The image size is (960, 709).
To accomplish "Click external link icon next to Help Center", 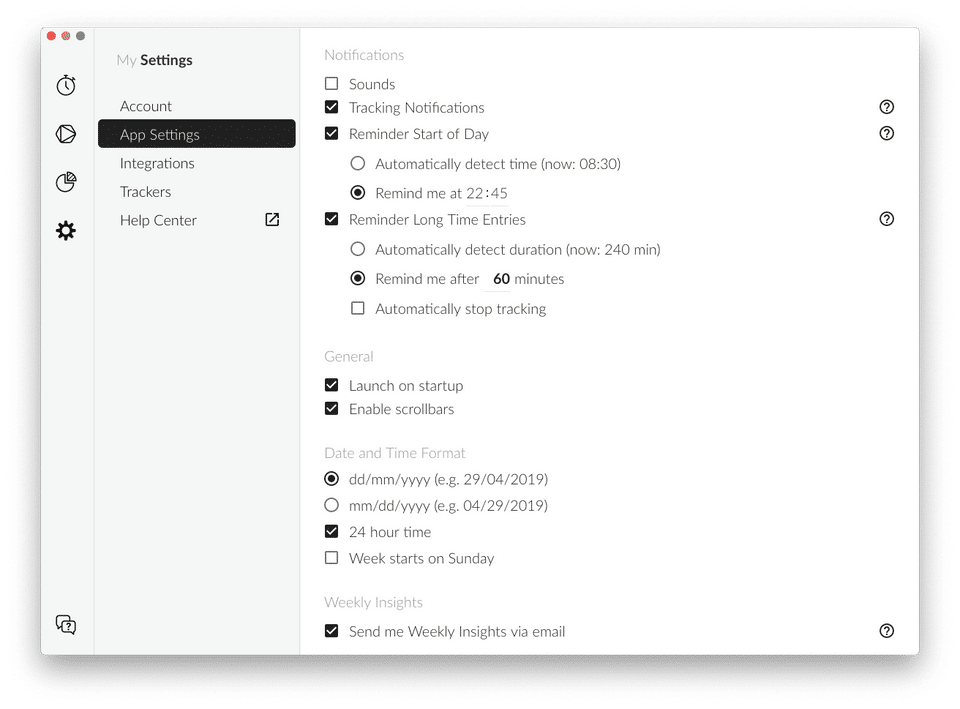I will (x=272, y=220).
